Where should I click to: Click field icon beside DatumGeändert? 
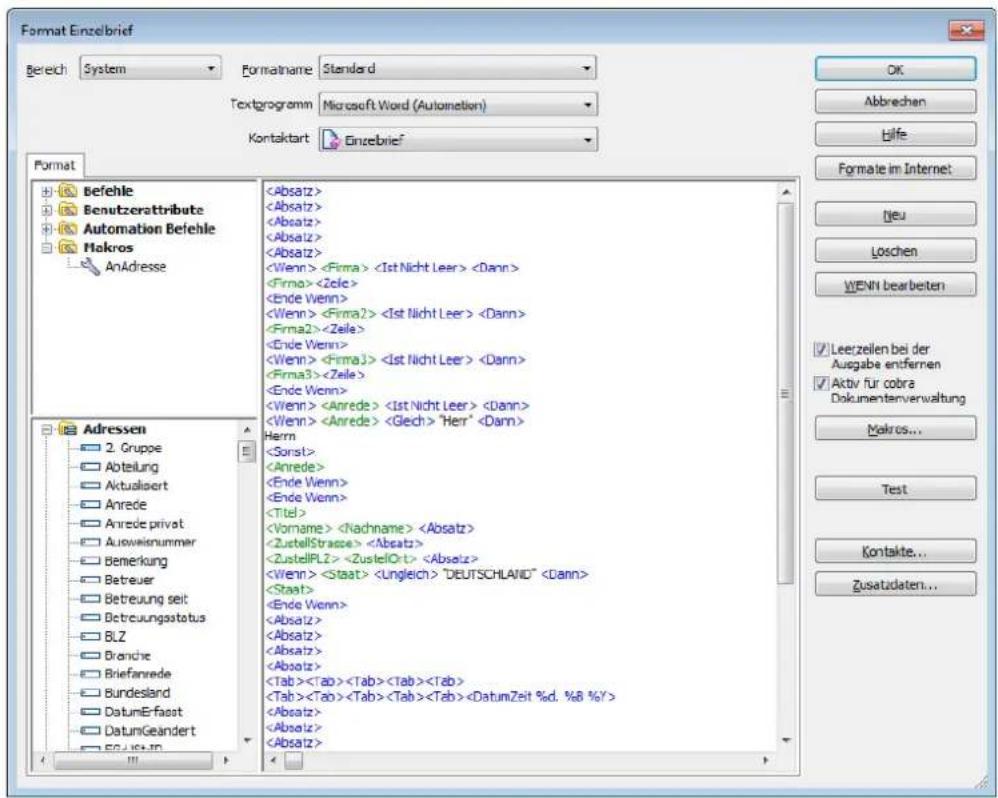click(90, 731)
